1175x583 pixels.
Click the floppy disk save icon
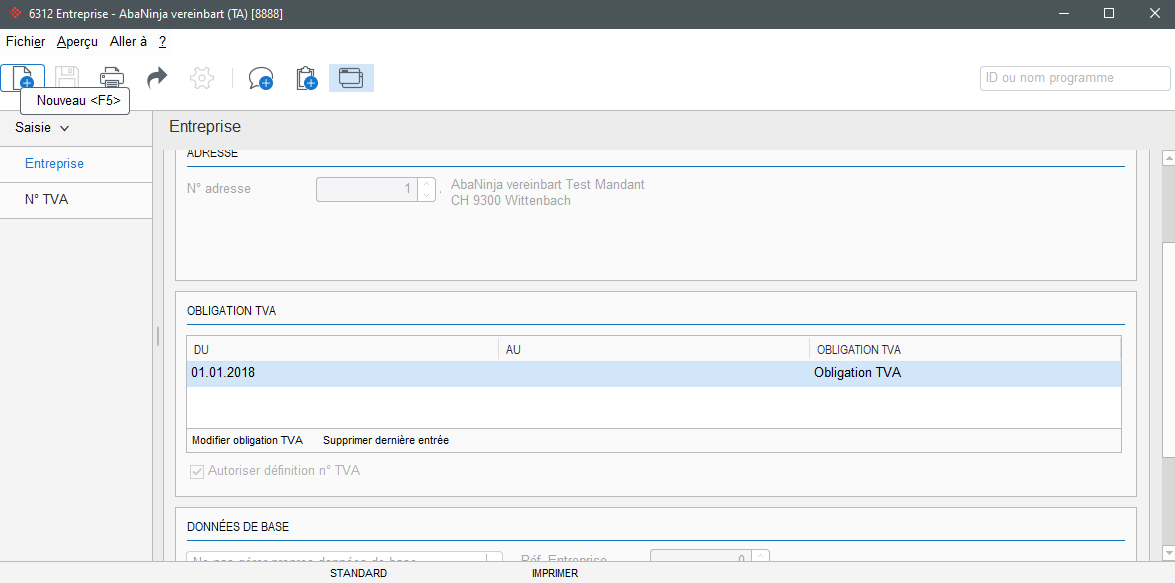coord(67,78)
